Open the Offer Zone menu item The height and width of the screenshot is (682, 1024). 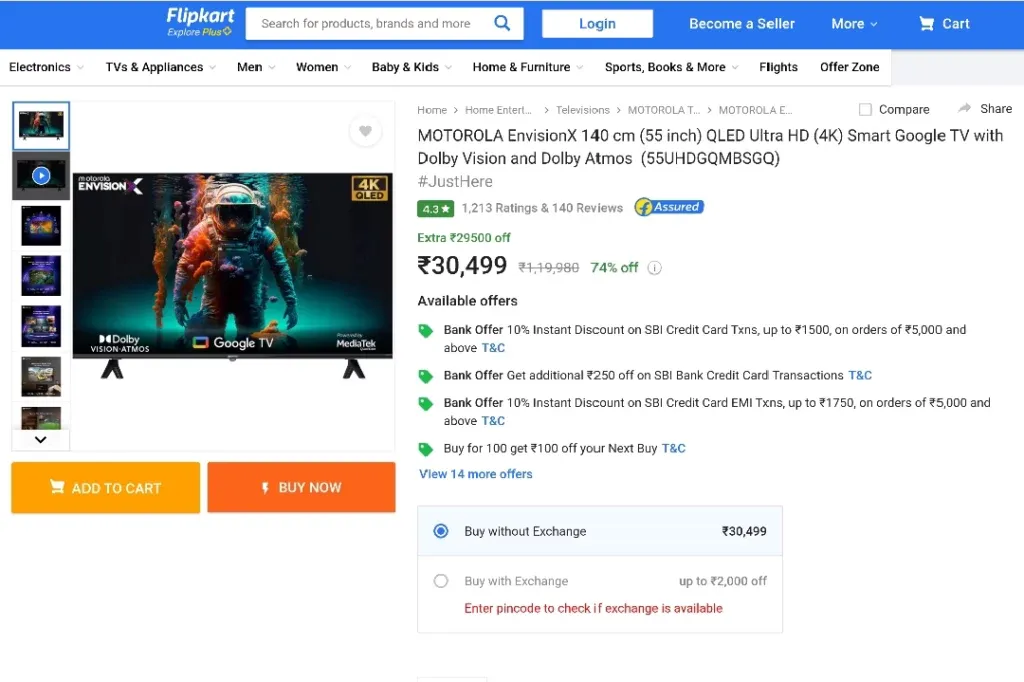(850, 67)
